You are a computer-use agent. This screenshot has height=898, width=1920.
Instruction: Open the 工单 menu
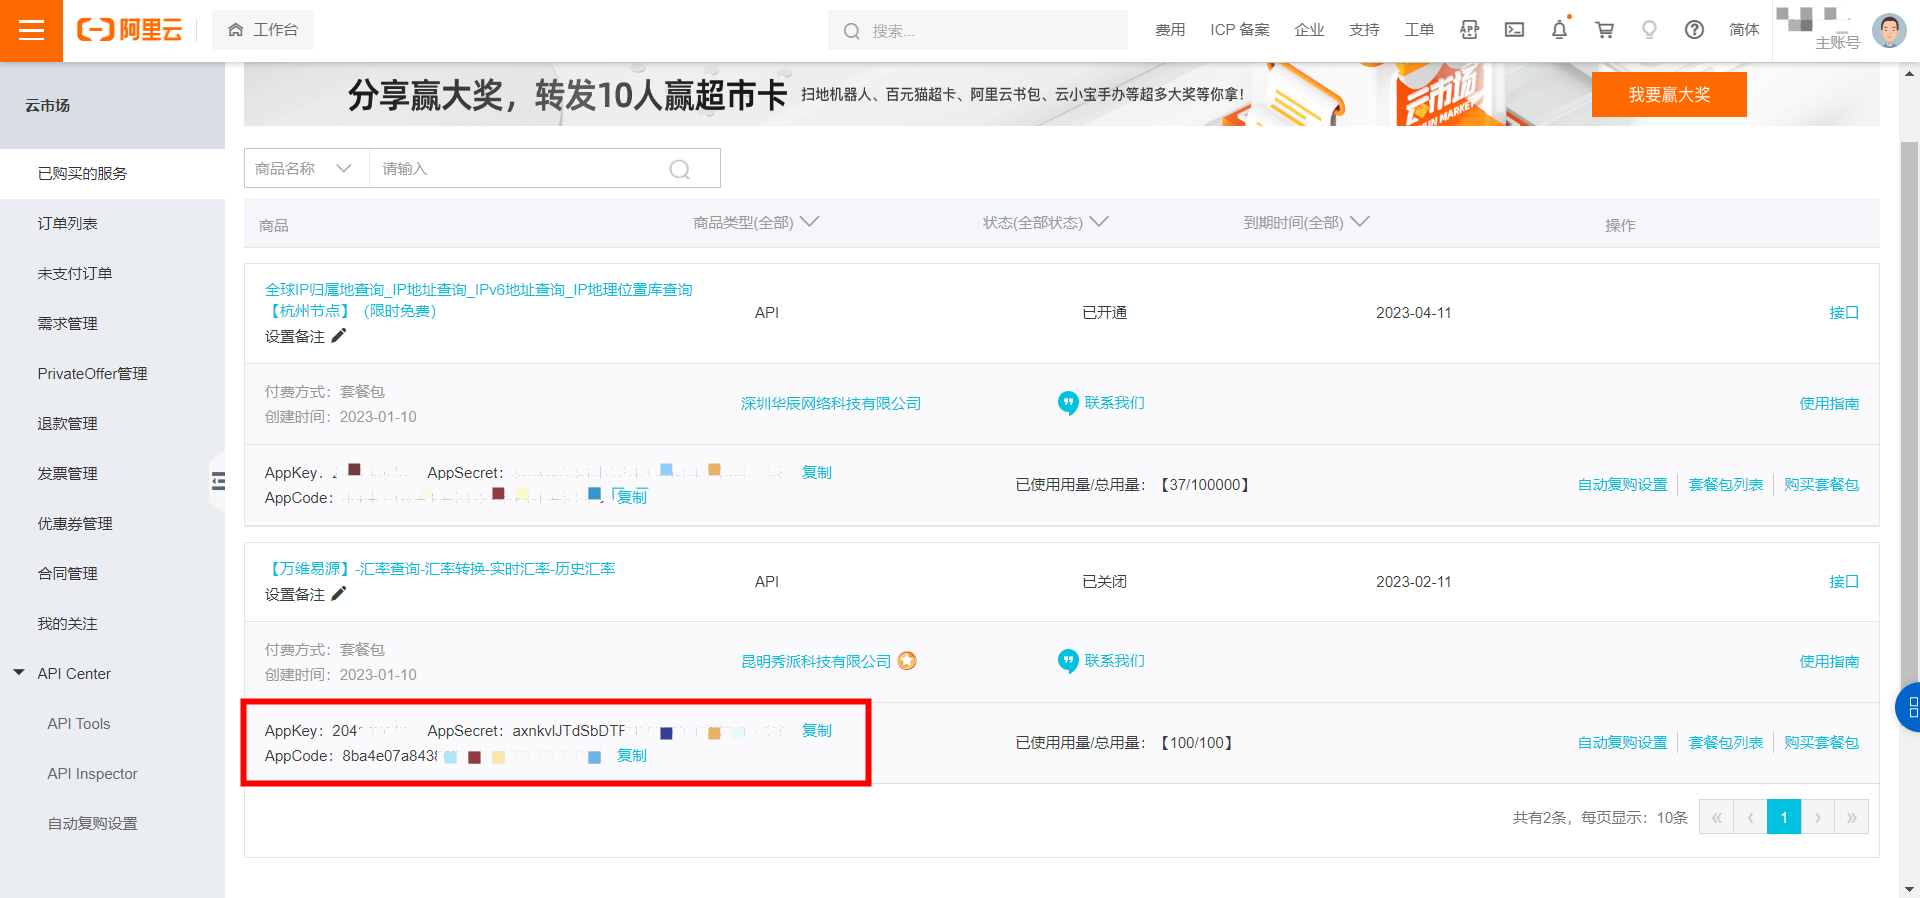(1419, 30)
